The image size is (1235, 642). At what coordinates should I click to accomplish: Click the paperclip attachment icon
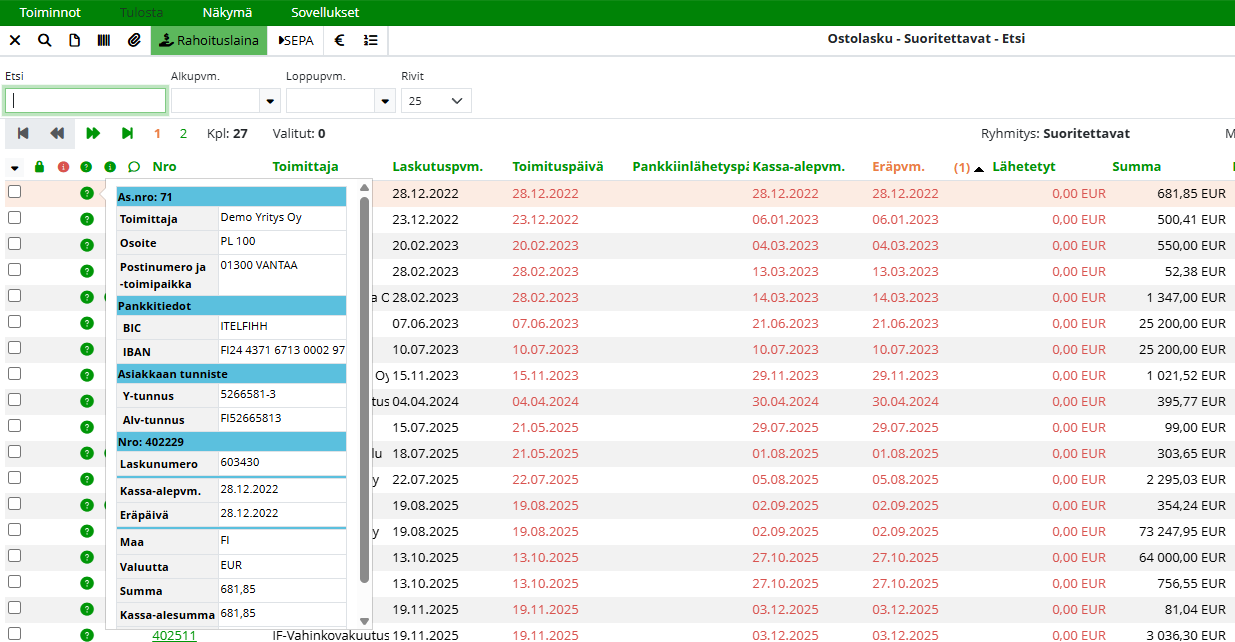coord(133,41)
